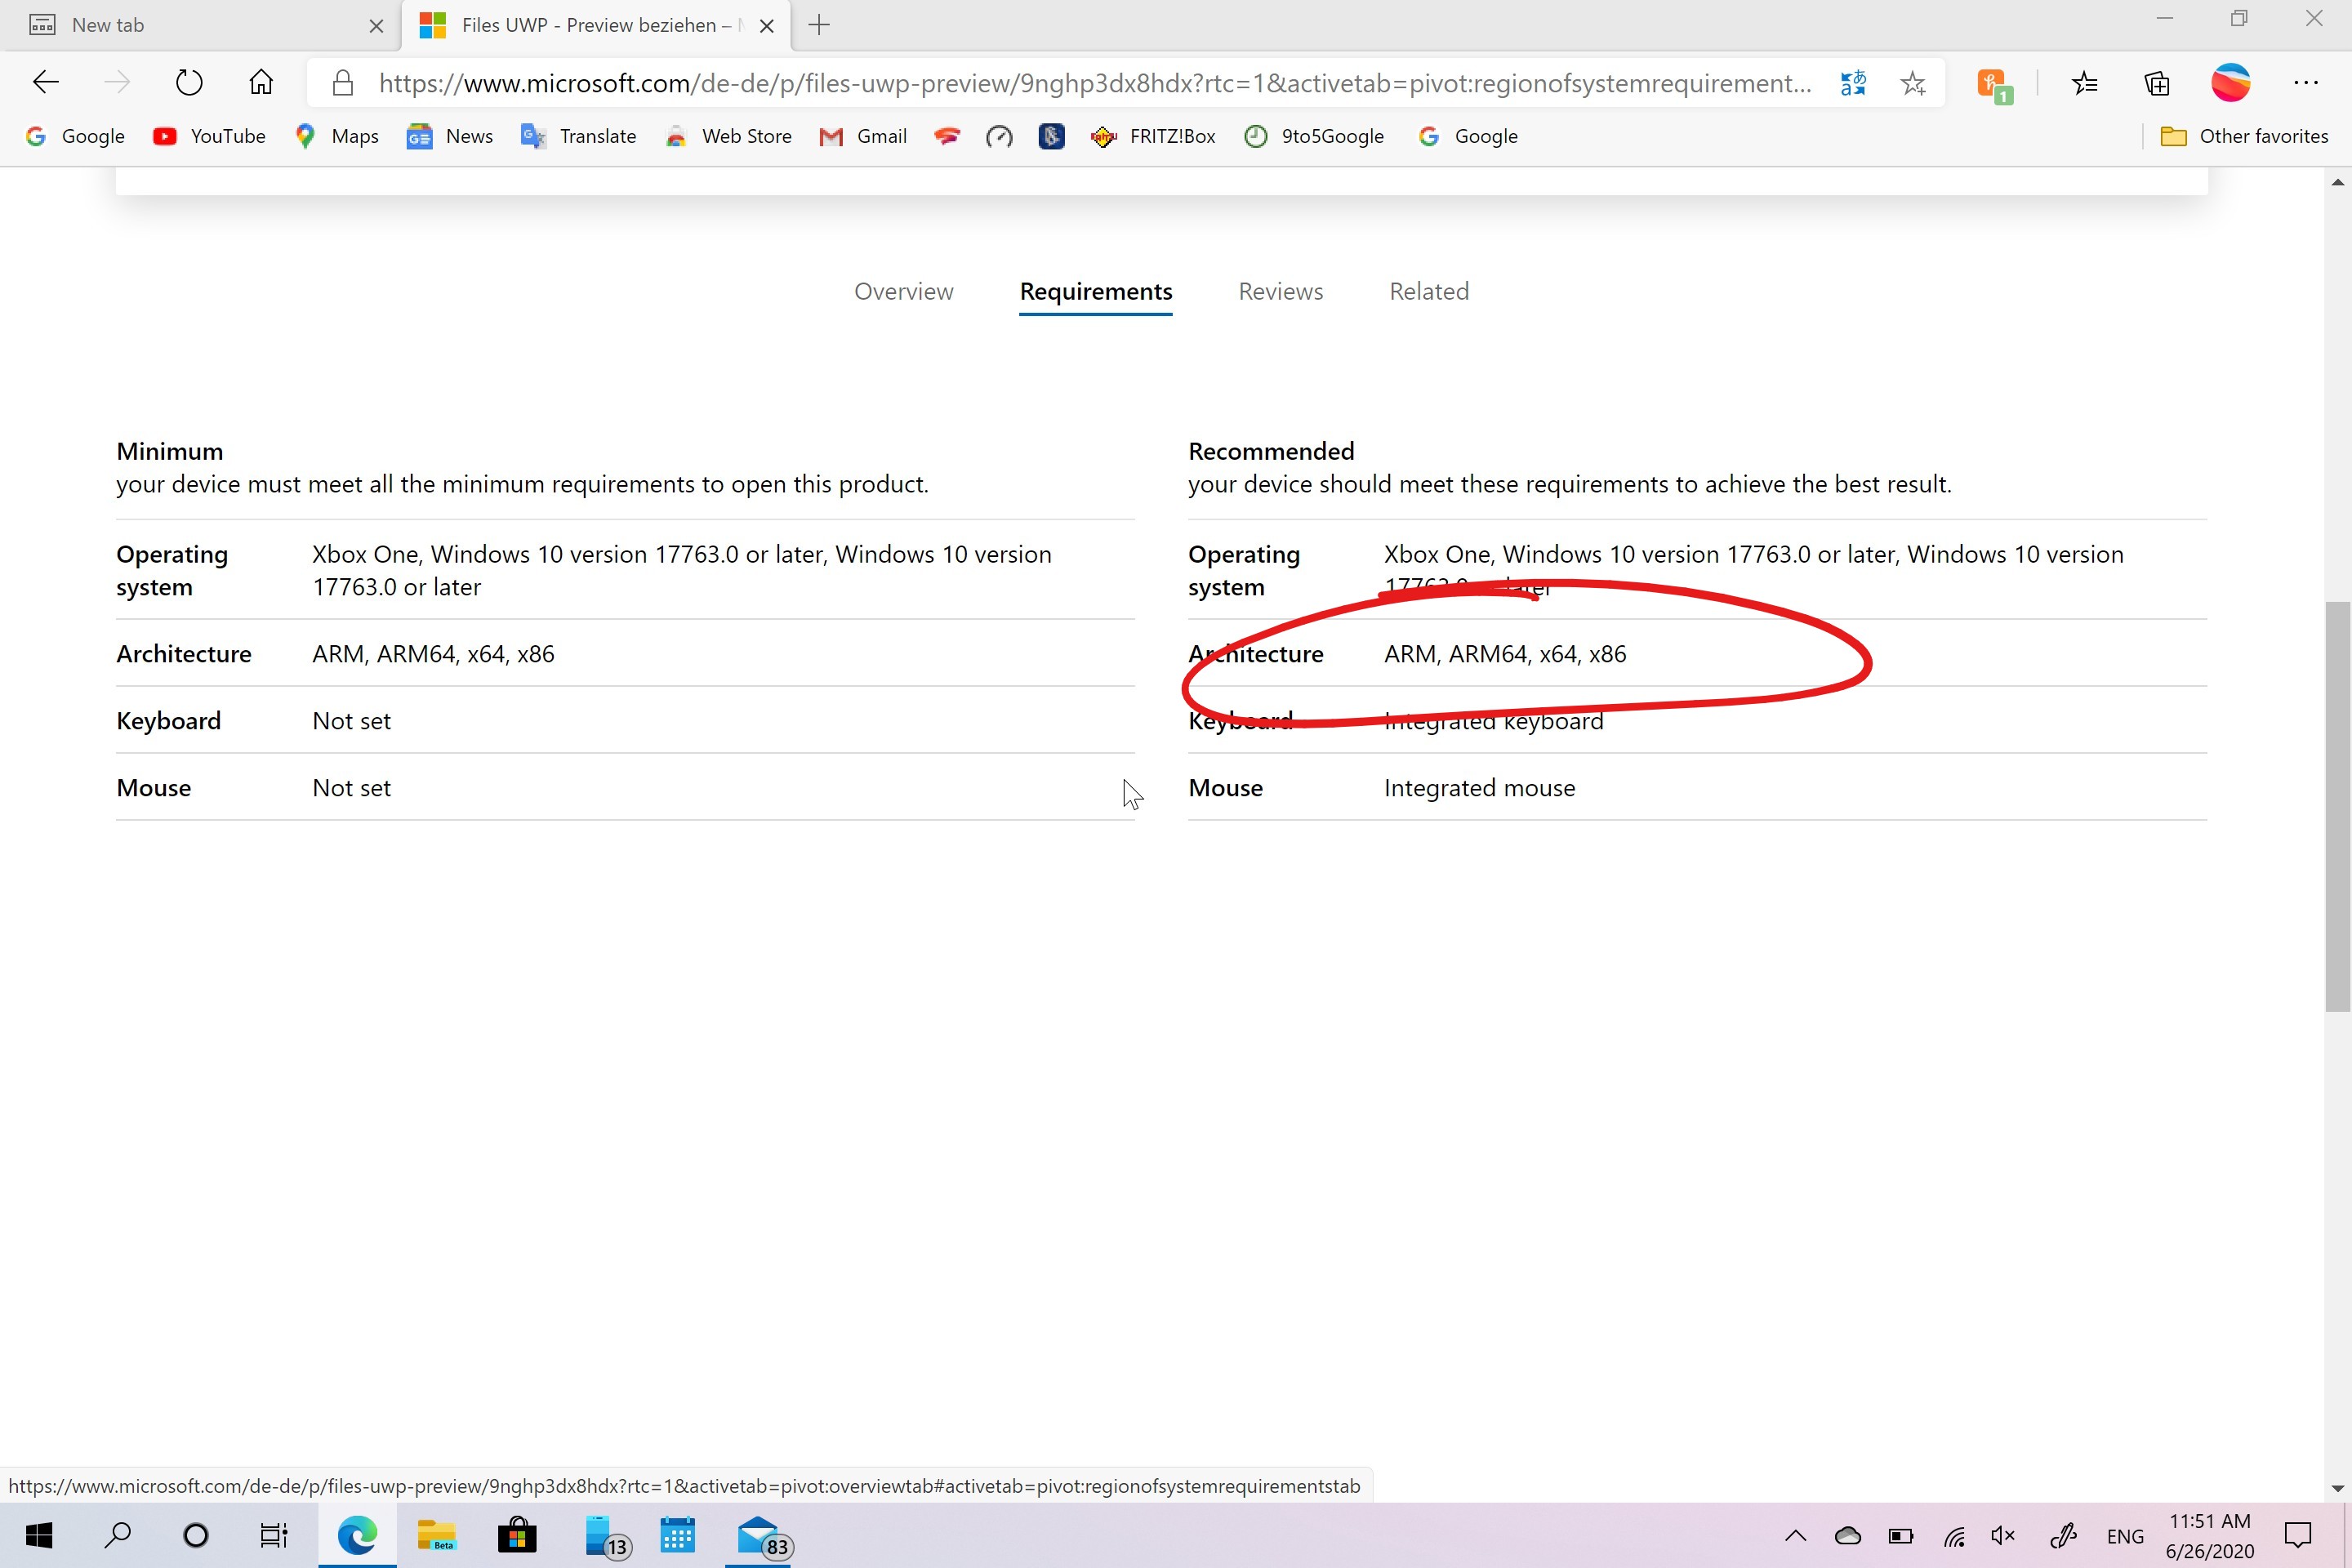
Task: Open the Related section
Action: click(x=1429, y=291)
